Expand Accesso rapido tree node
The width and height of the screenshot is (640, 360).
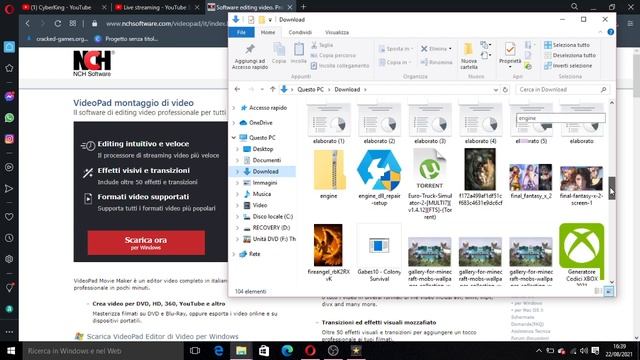point(234,108)
